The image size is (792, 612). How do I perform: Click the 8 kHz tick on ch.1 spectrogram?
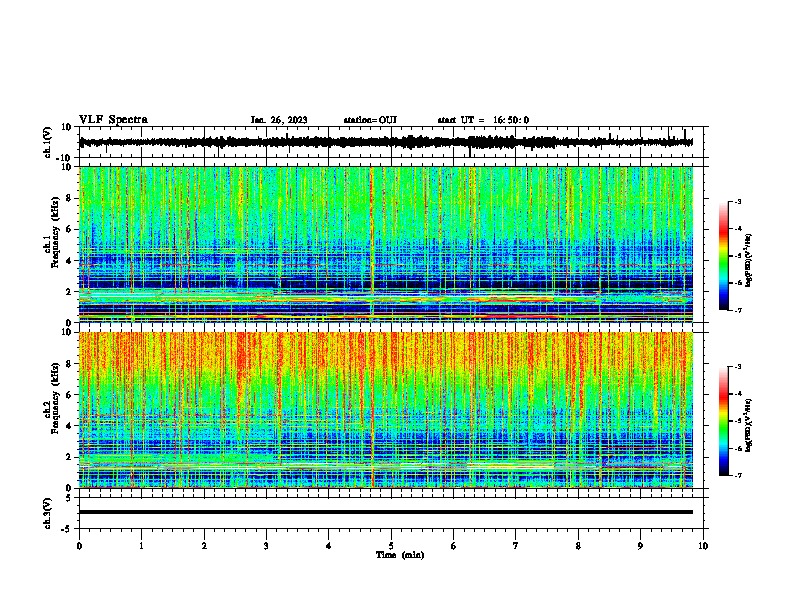[x=70, y=198]
